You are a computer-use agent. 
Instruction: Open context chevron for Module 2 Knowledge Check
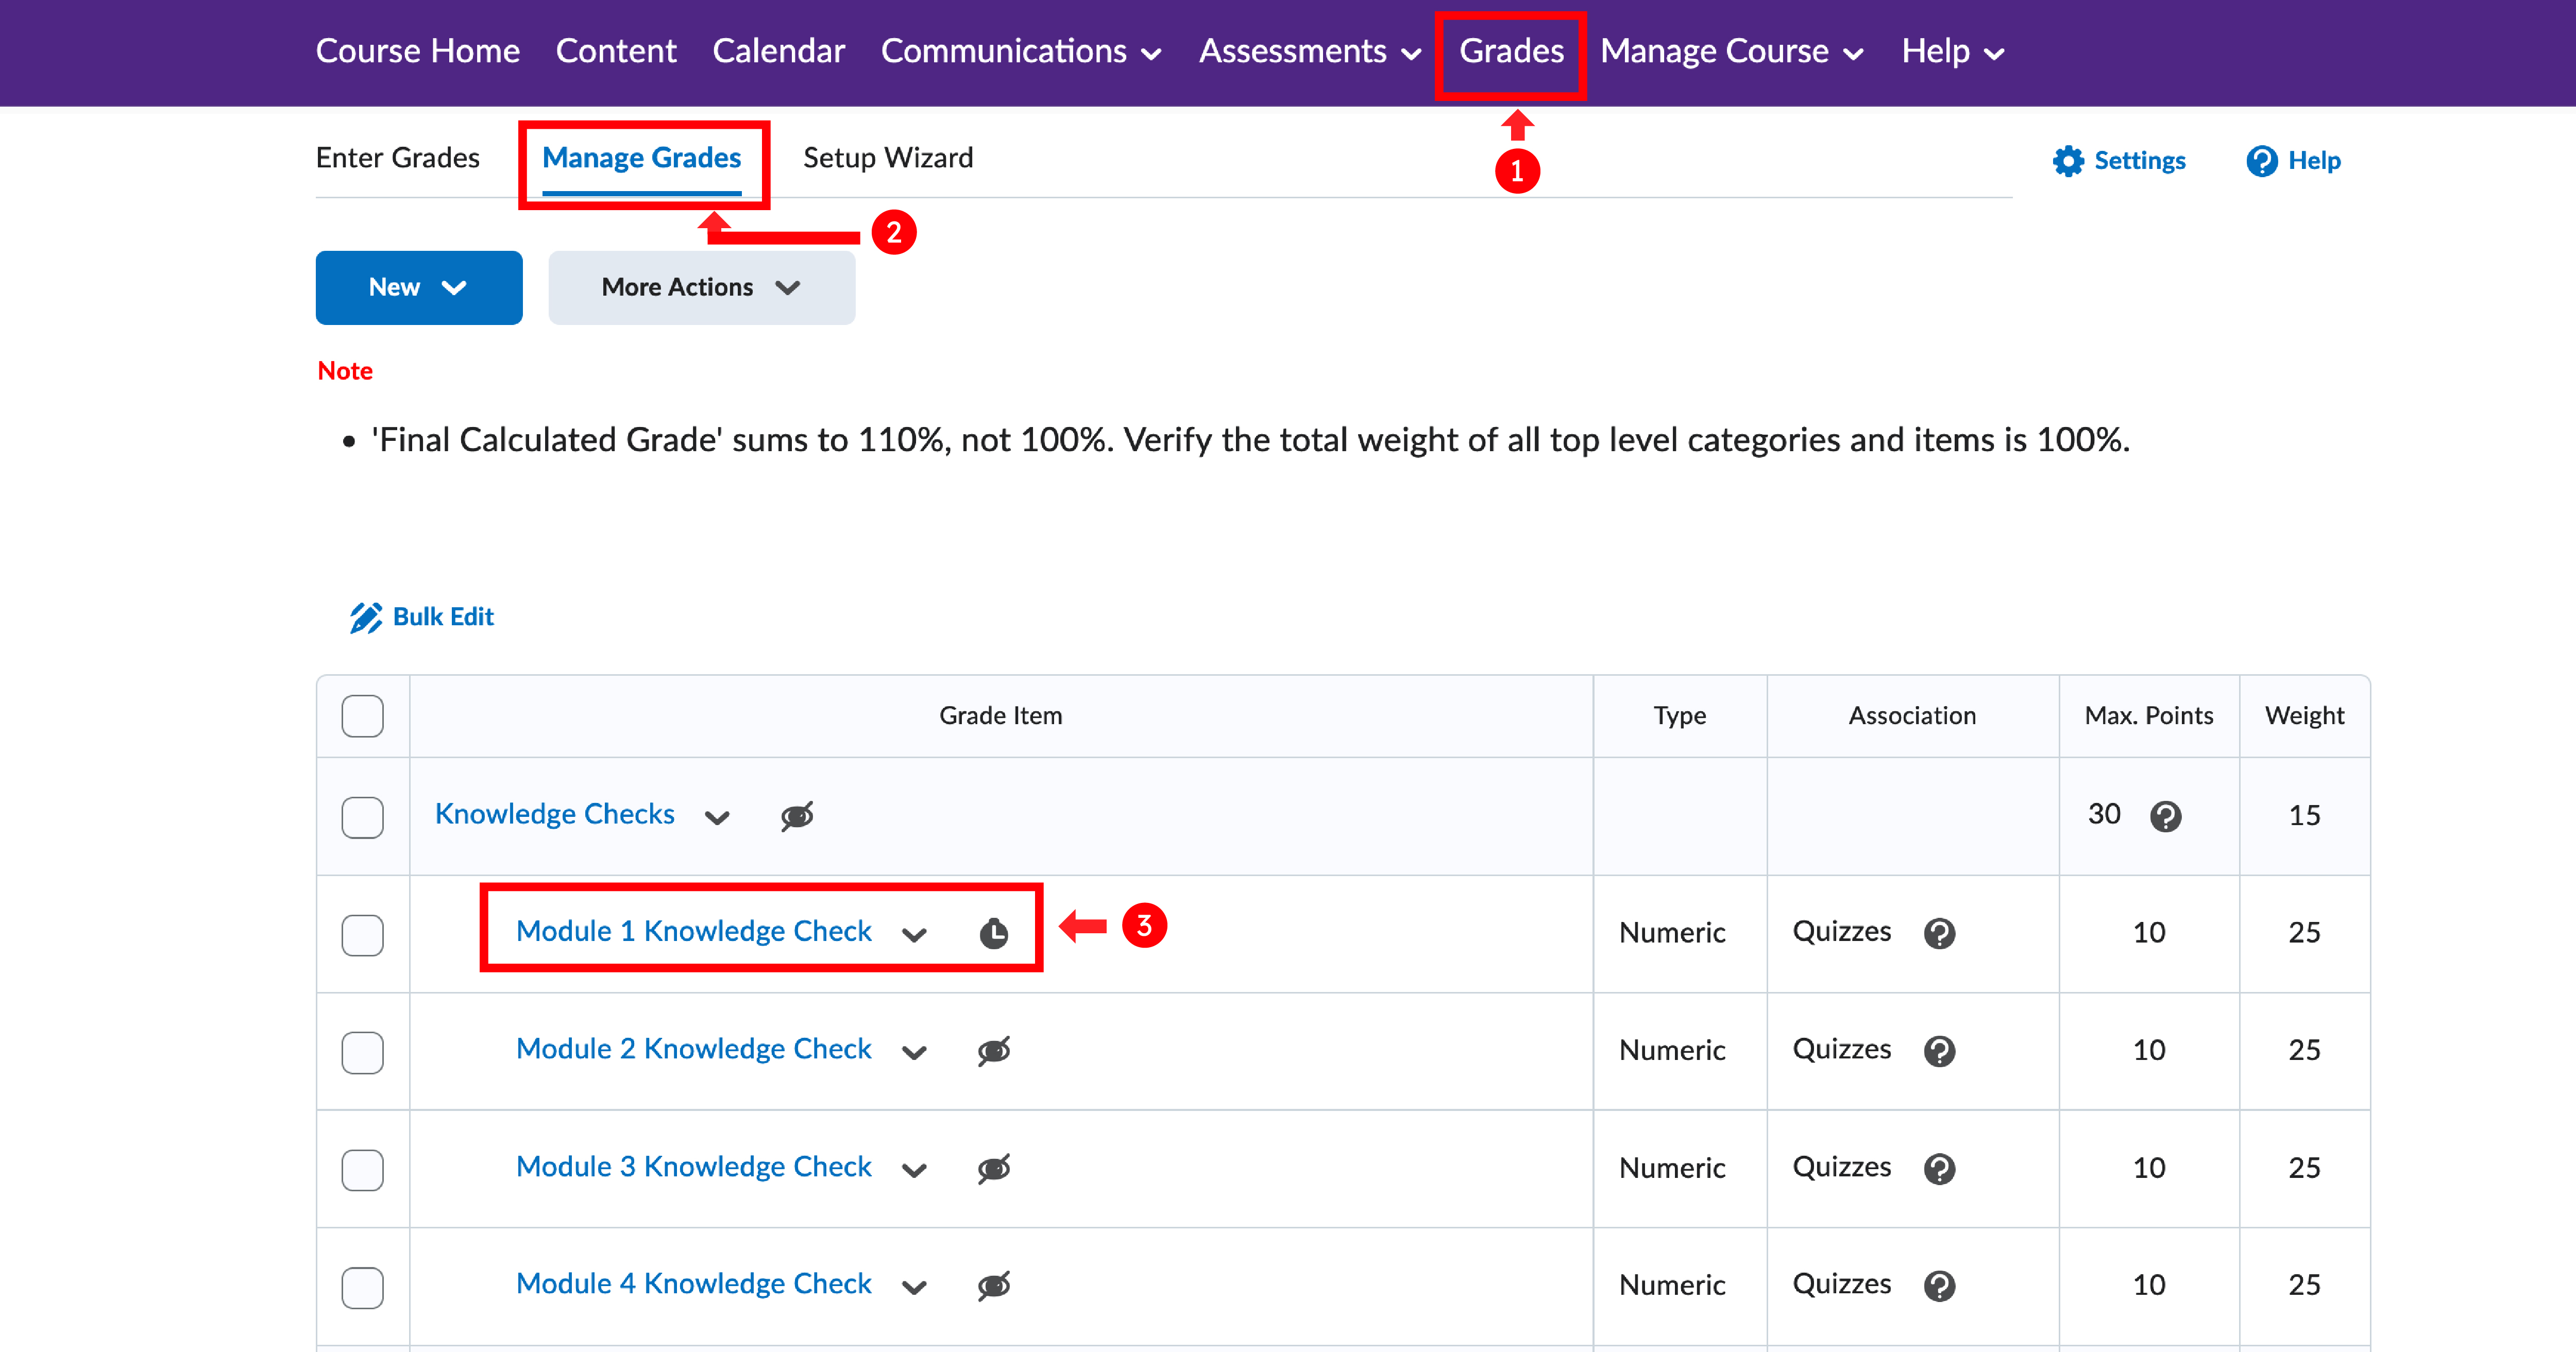(x=914, y=1052)
